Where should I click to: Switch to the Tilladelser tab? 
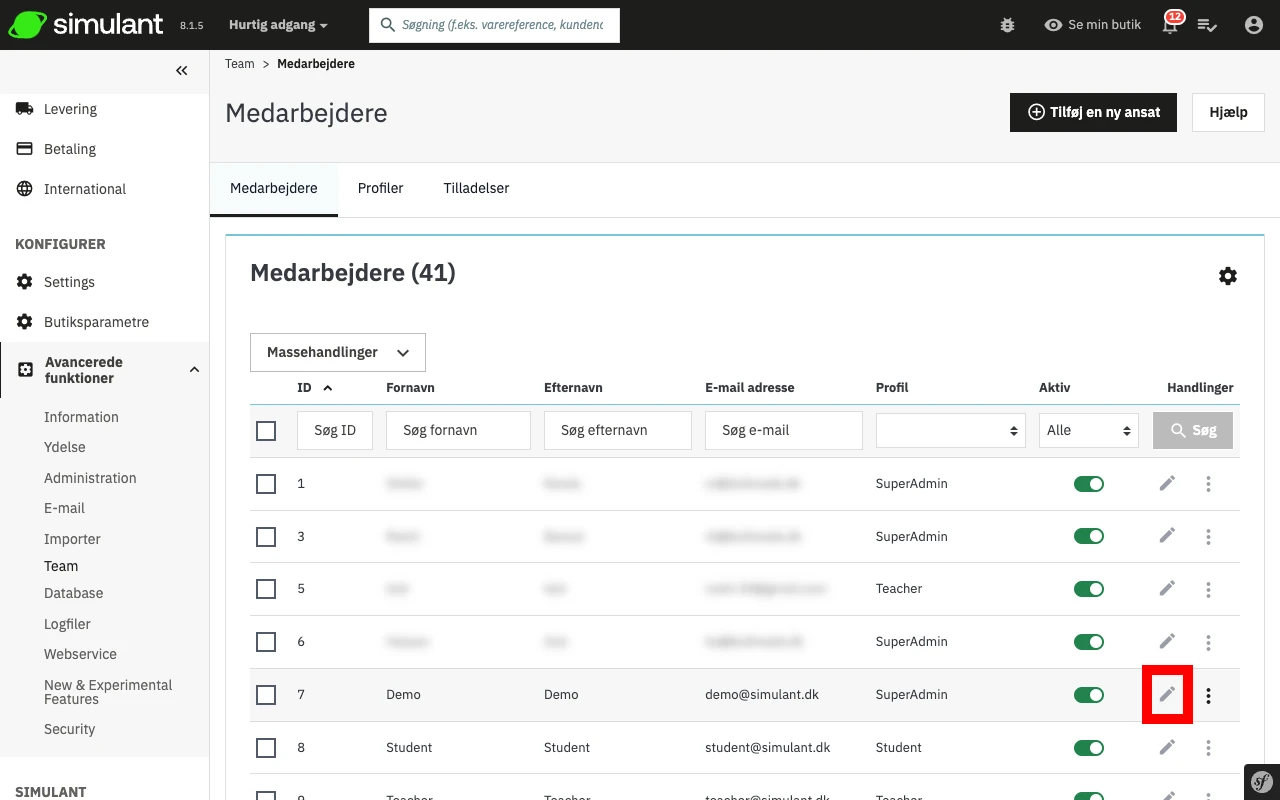click(x=476, y=188)
